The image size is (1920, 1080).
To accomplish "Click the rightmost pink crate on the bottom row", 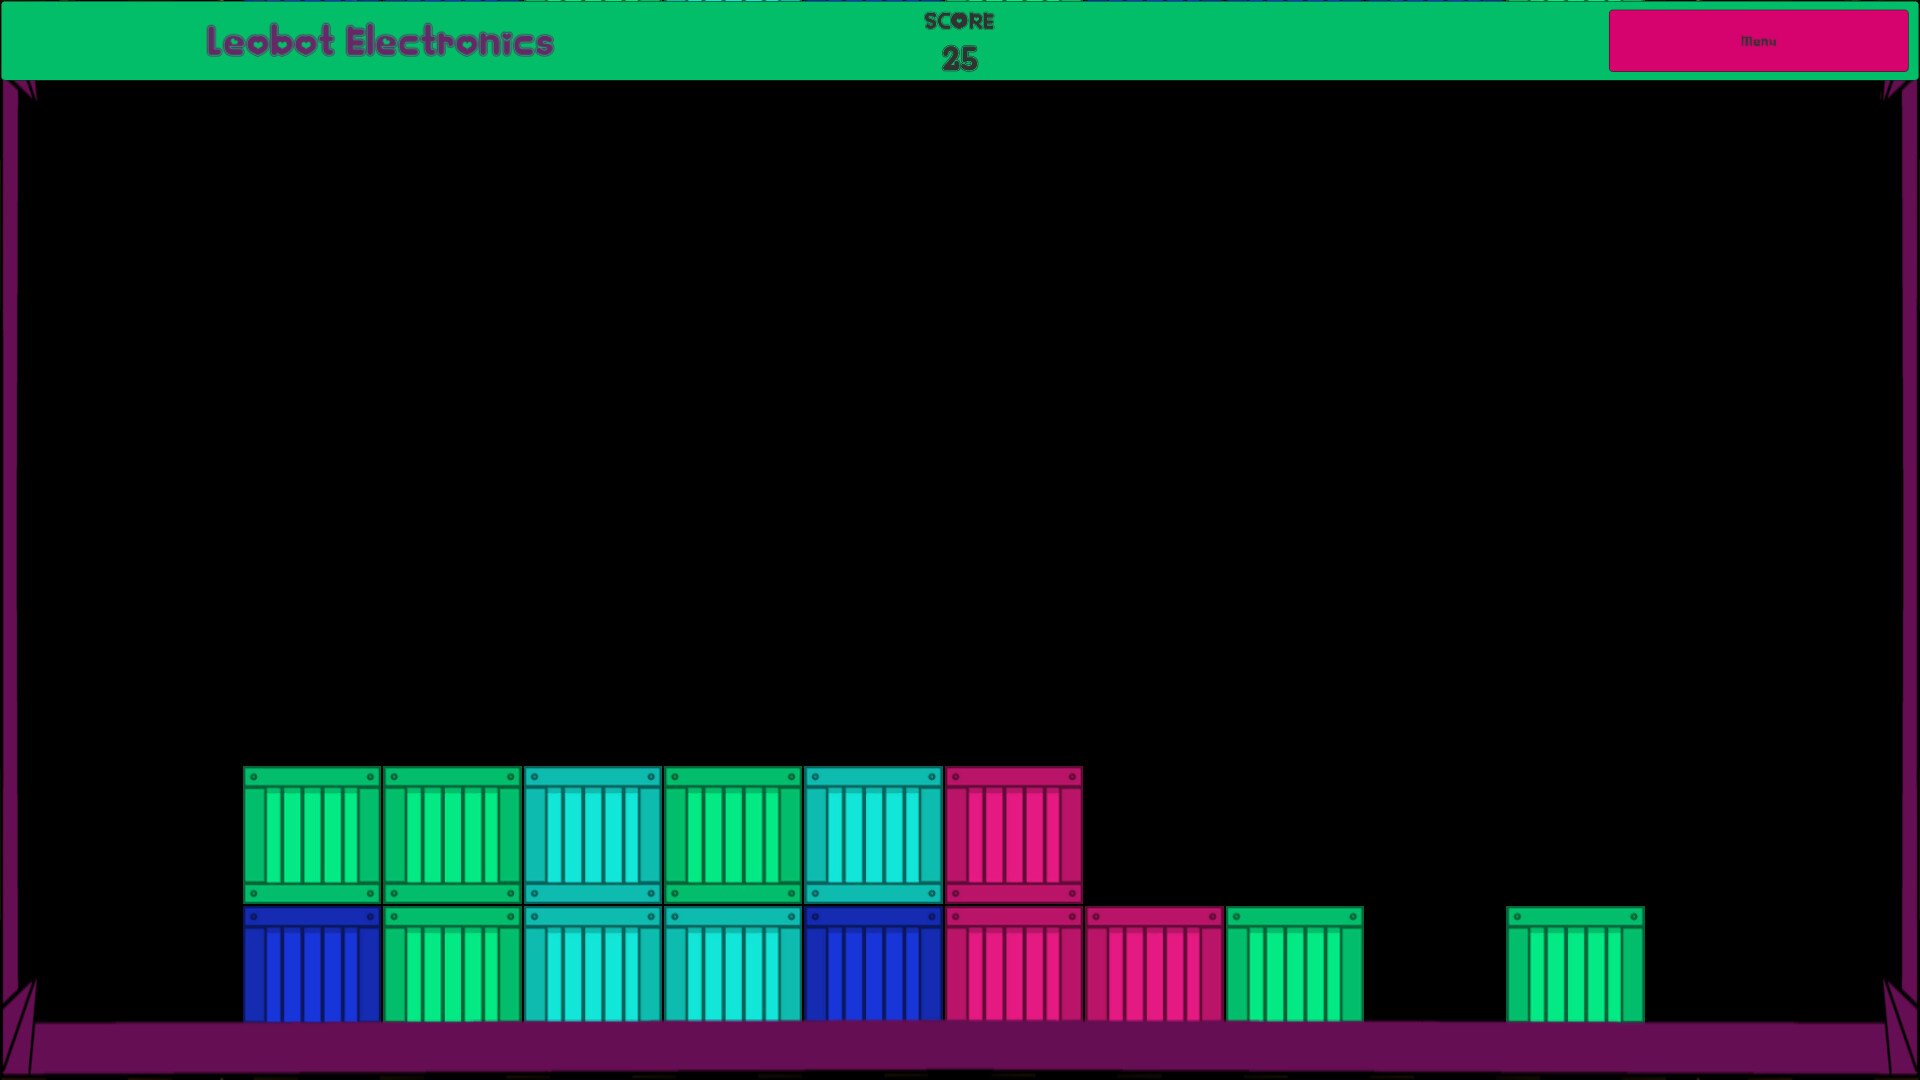I will [x=1152, y=963].
